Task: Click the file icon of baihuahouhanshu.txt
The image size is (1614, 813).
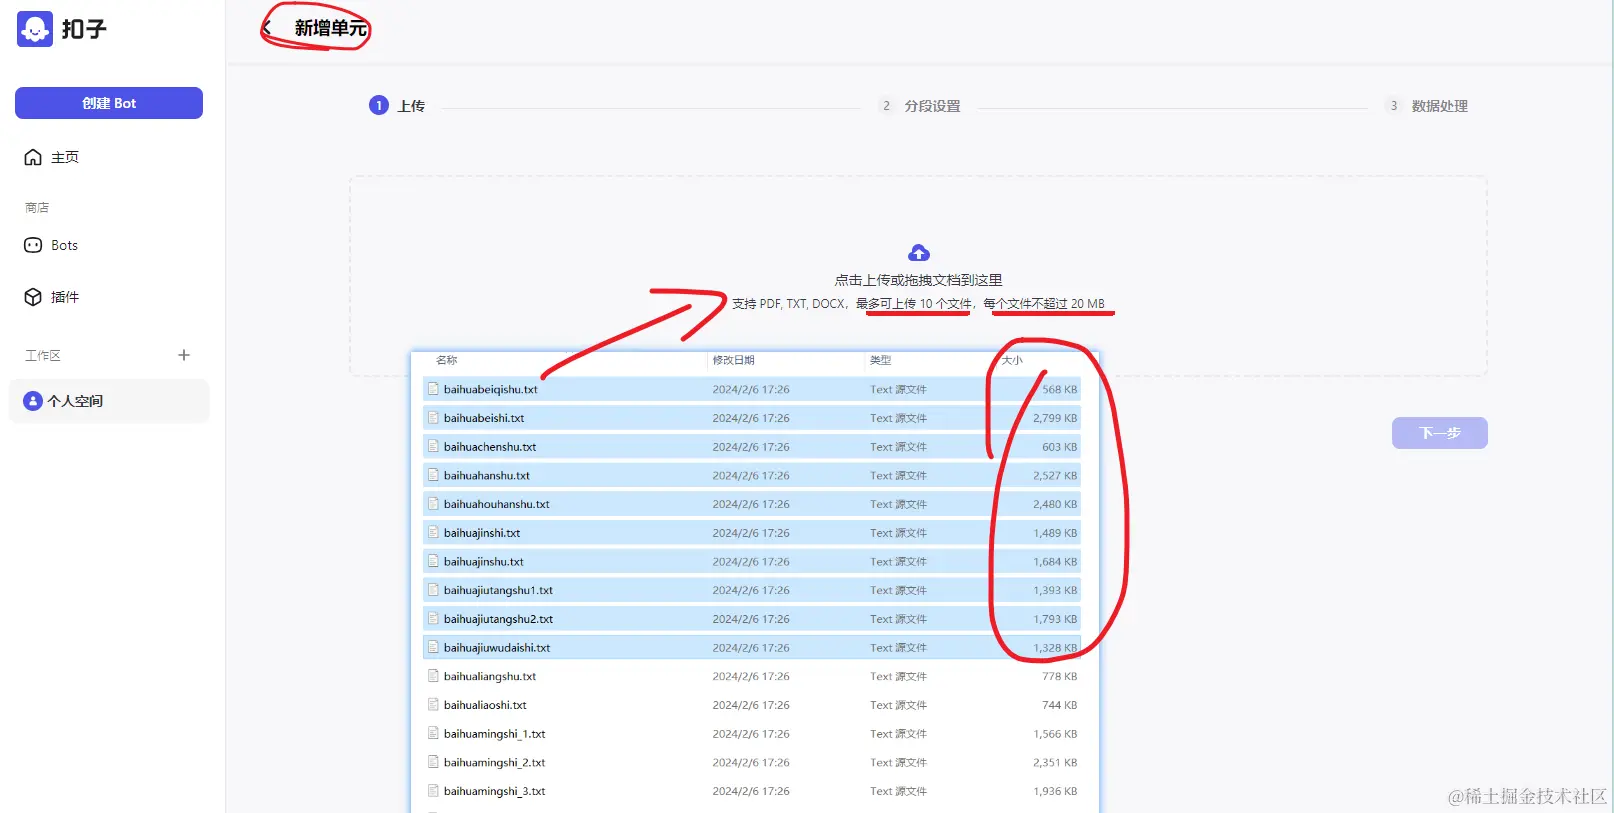Action: (x=434, y=504)
